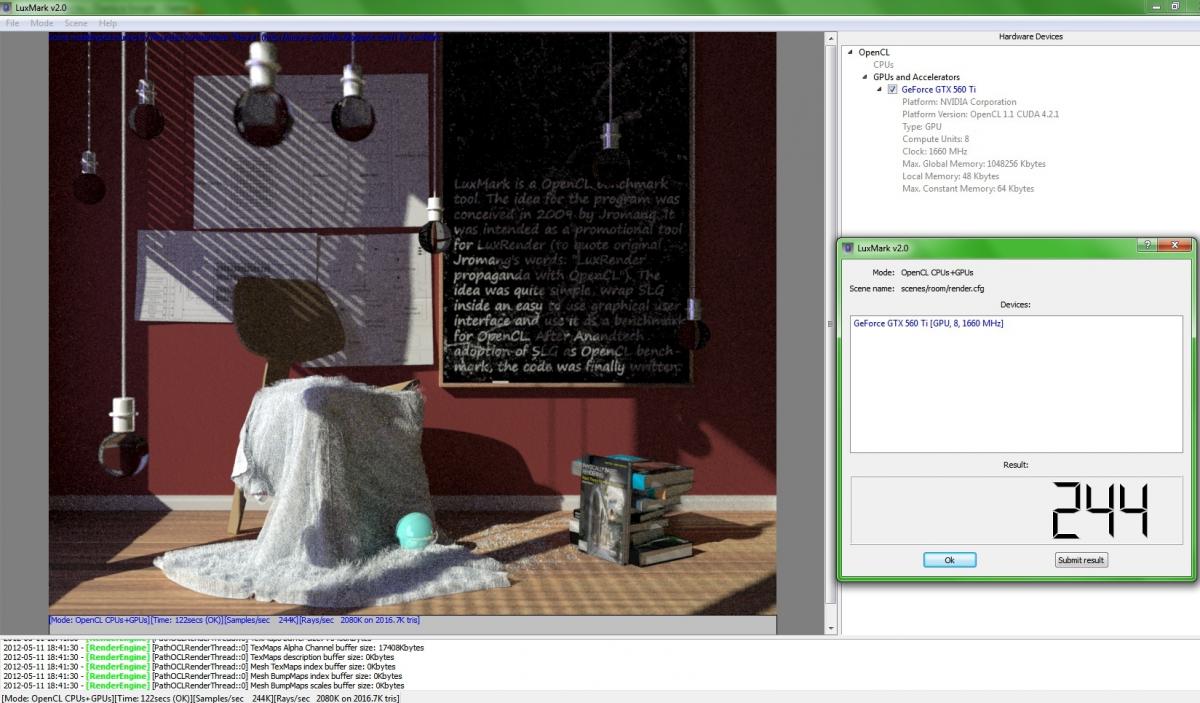Click the Hardware Devices panel header
The image size is (1200, 703).
point(1030,37)
